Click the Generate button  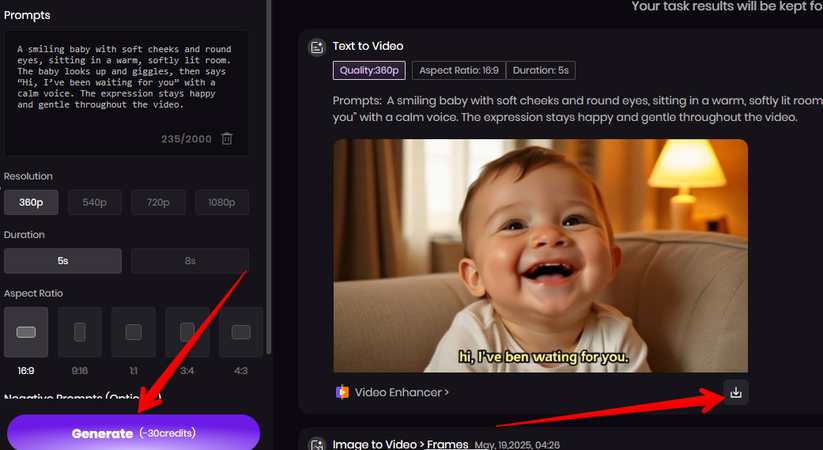[x=133, y=433]
